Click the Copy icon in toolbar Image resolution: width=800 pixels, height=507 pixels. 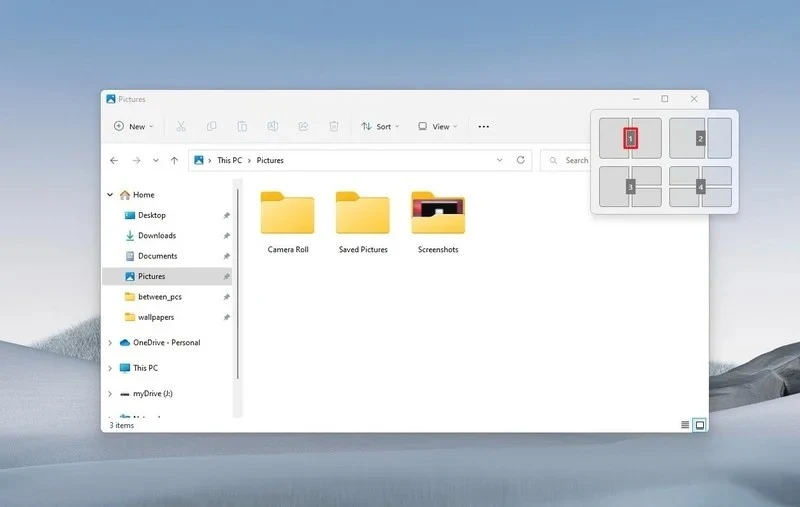(x=211, y=127)
